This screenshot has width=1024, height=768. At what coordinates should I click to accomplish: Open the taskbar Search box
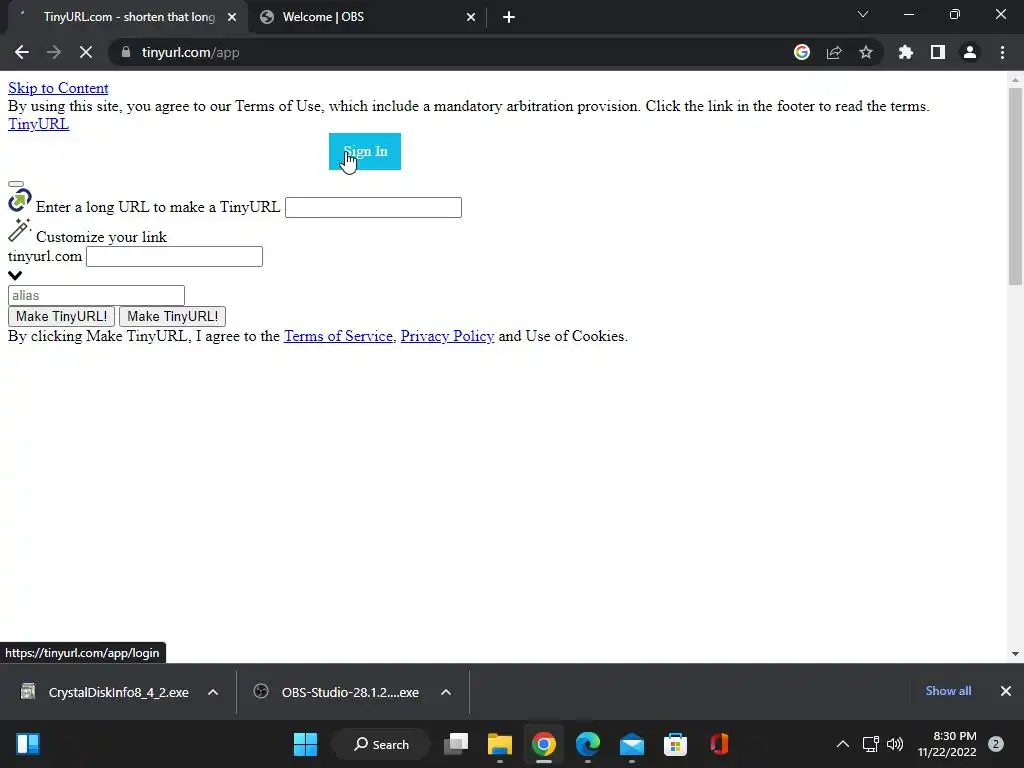coord(381,744)
